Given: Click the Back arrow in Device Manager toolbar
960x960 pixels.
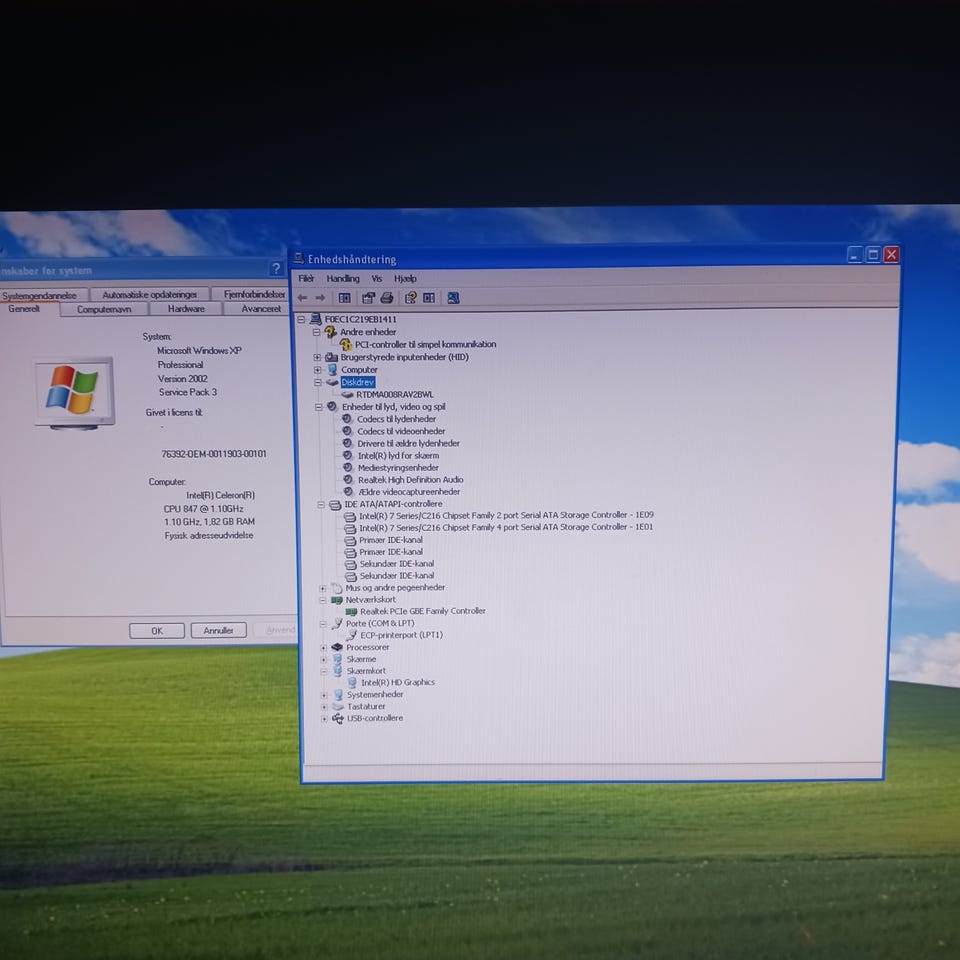Looking at the screenshot, I should click(x=302, y=298).
